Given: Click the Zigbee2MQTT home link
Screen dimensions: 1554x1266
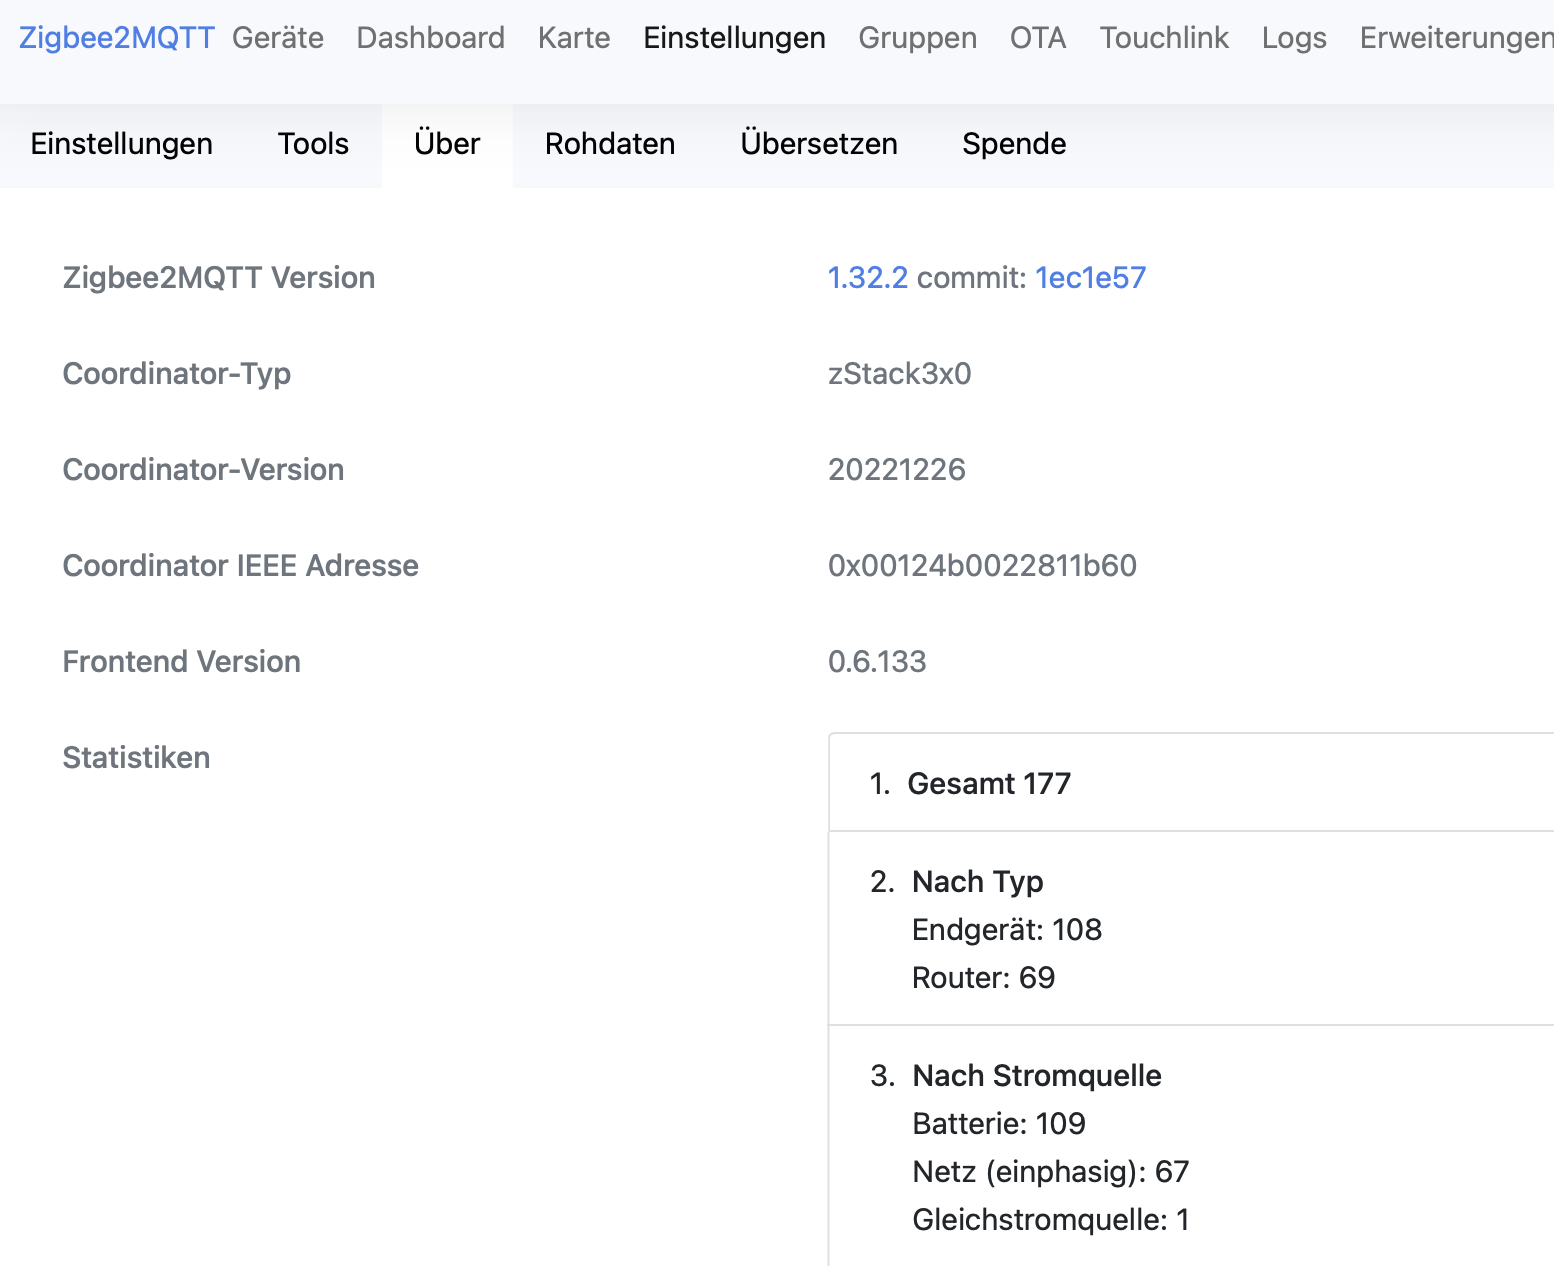Looking at the screenshot, I should click(116, 38).
